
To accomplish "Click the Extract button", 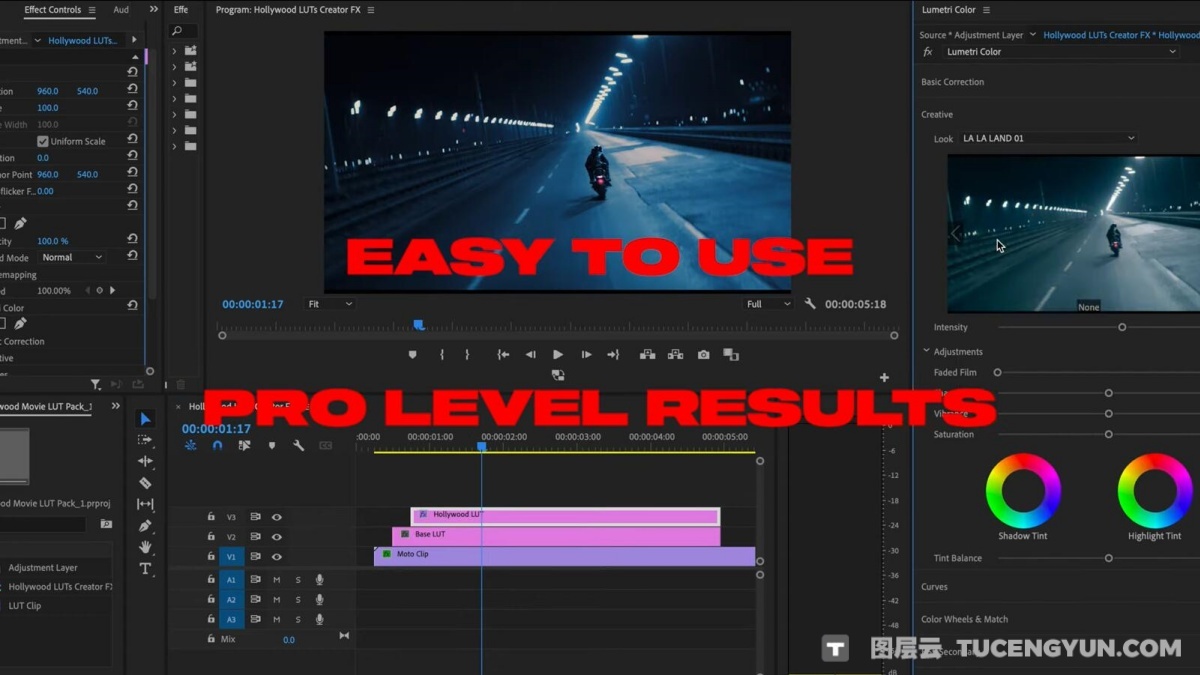I will click(x=675, y=355).
